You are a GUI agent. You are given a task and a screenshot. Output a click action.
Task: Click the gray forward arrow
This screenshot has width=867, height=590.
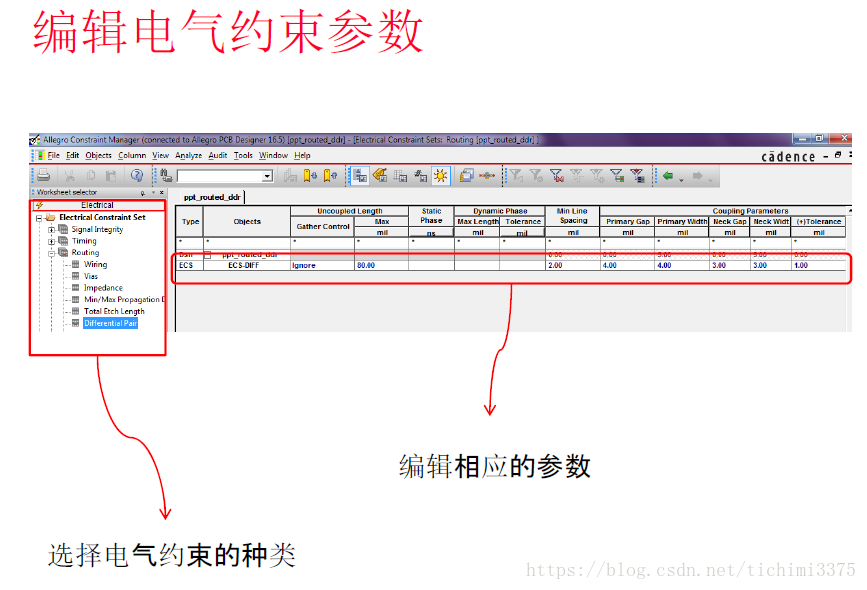(698, 176)
